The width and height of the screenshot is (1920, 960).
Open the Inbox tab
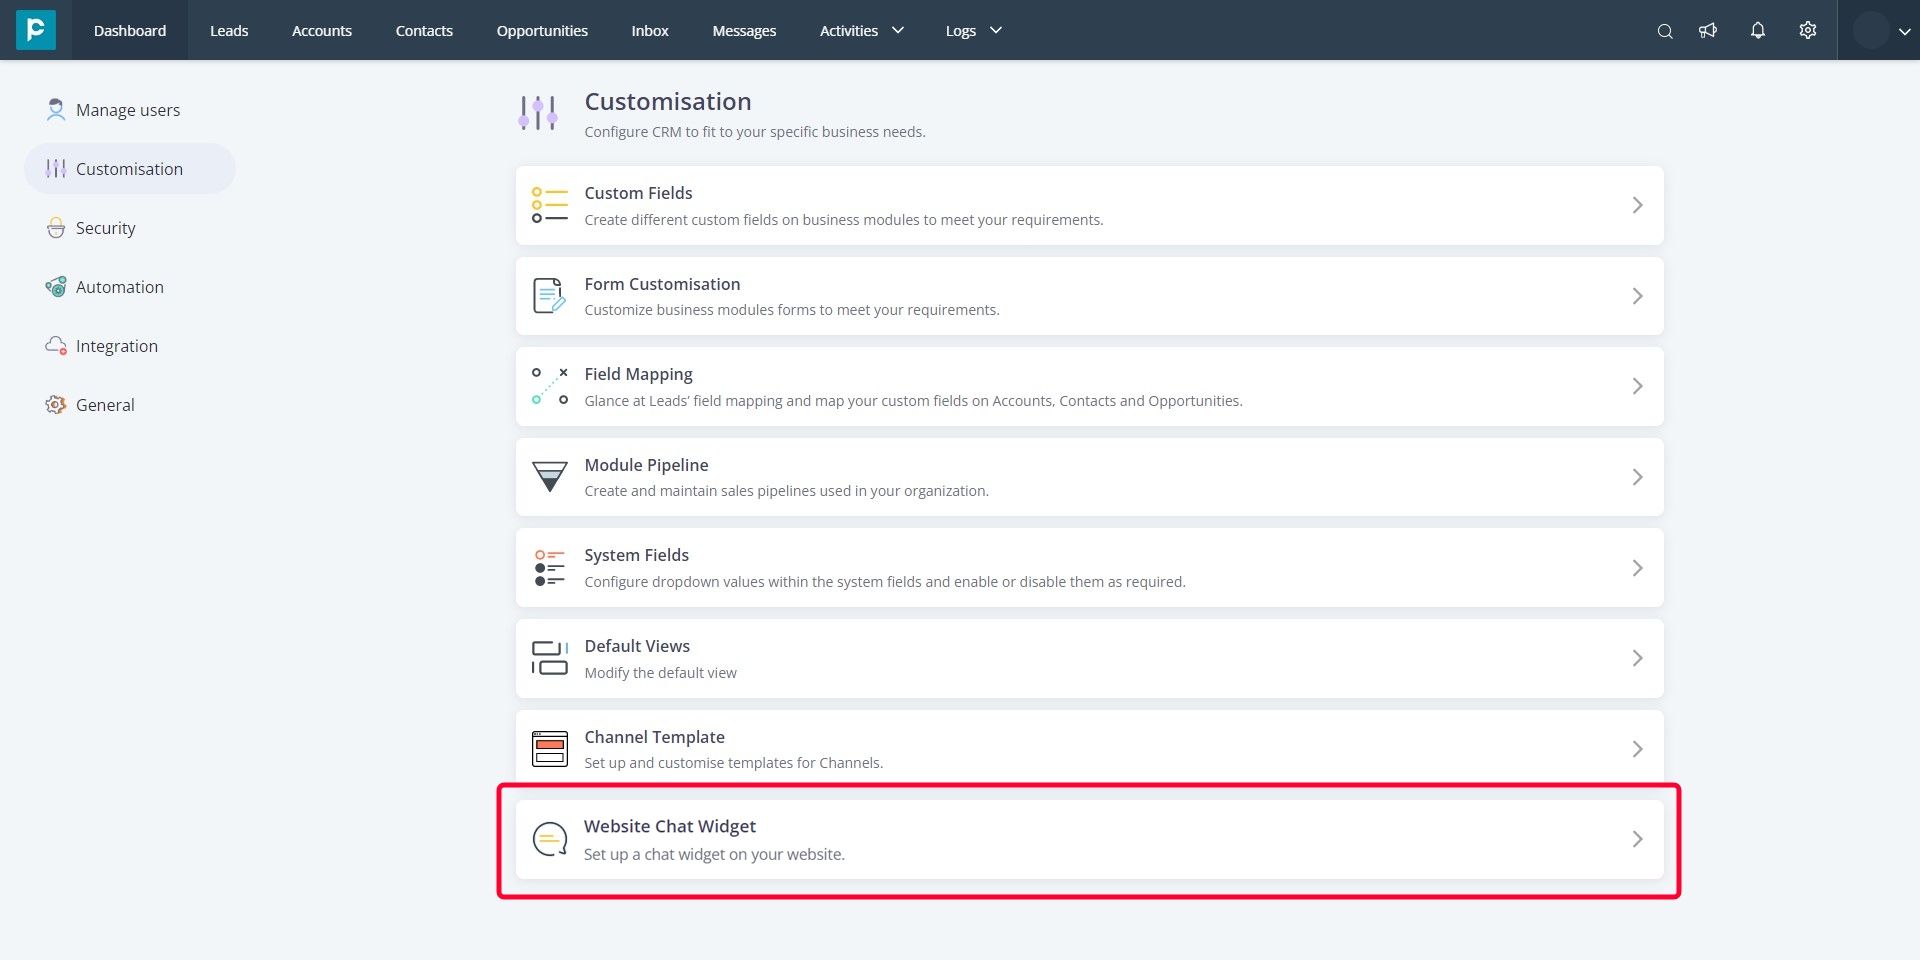coord(650,31)
